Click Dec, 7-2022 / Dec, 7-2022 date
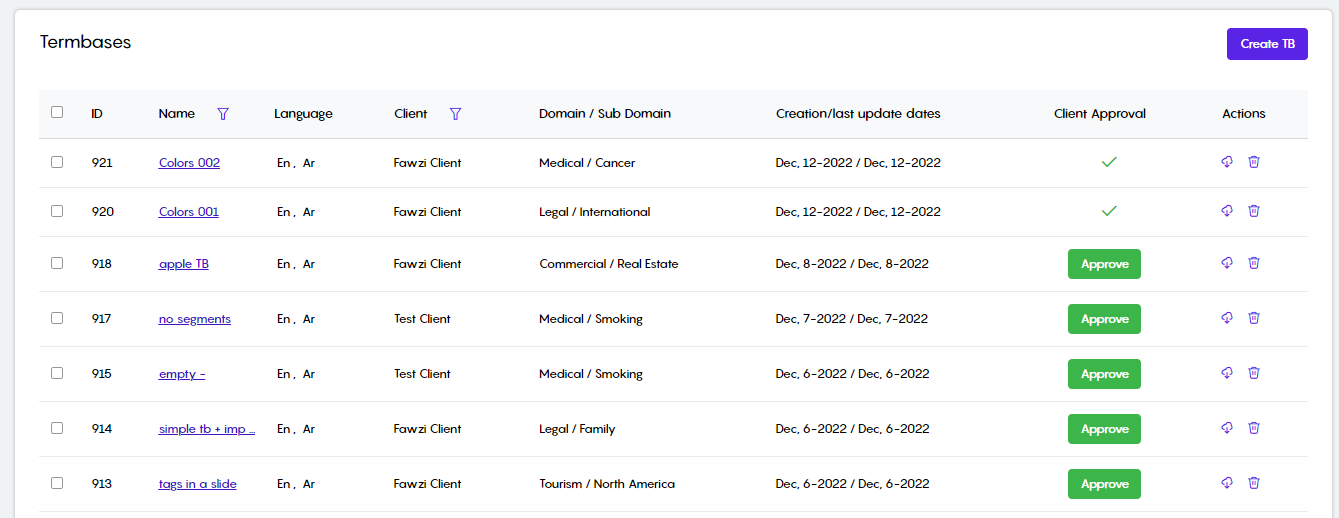Screen dimensions: 1339x518 pos(852,319)
